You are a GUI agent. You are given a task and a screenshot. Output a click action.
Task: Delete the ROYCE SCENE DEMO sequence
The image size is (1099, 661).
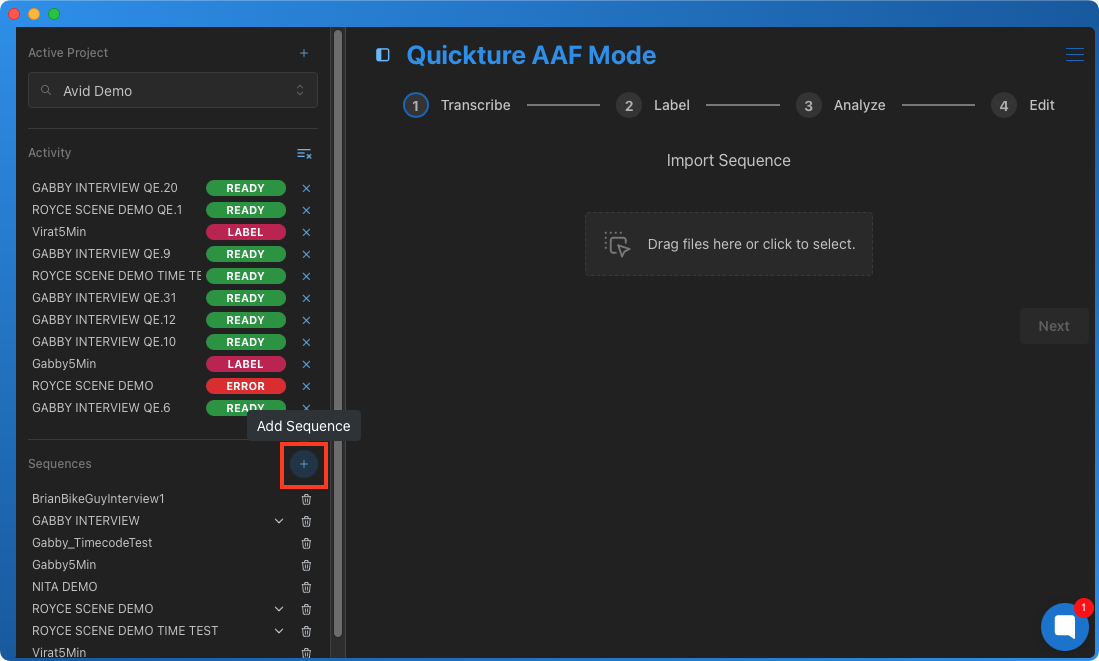tap(306, 610)
